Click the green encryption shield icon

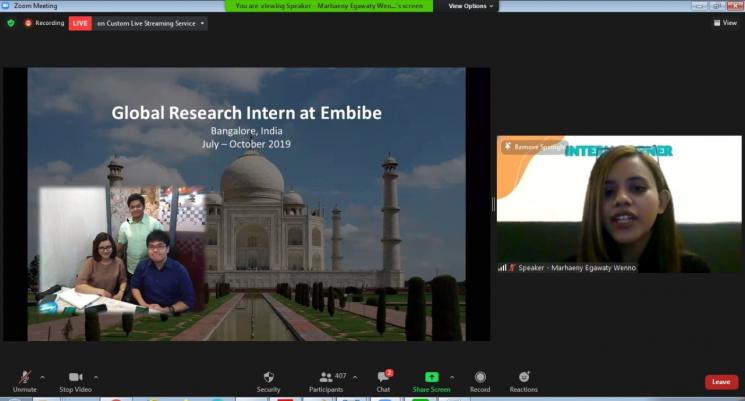11,23
